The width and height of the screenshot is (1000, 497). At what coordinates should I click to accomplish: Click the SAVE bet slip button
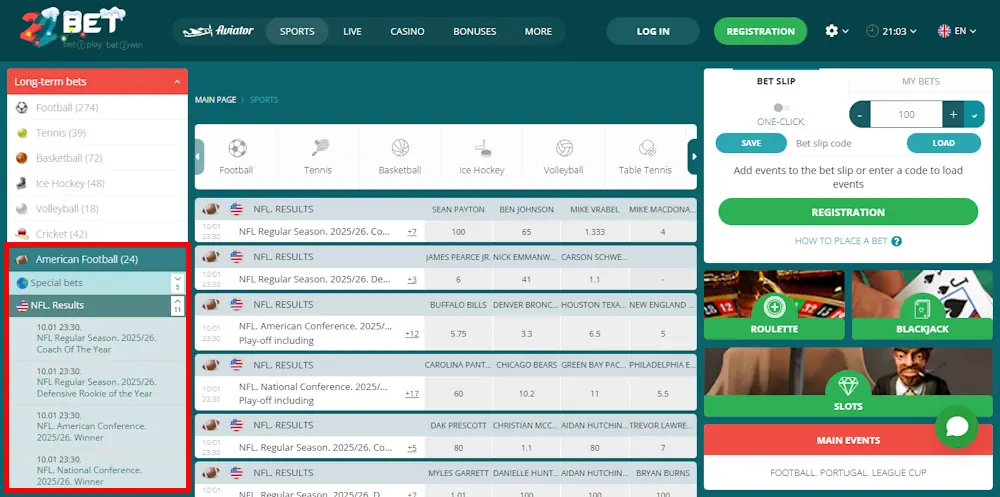(751, 143)
